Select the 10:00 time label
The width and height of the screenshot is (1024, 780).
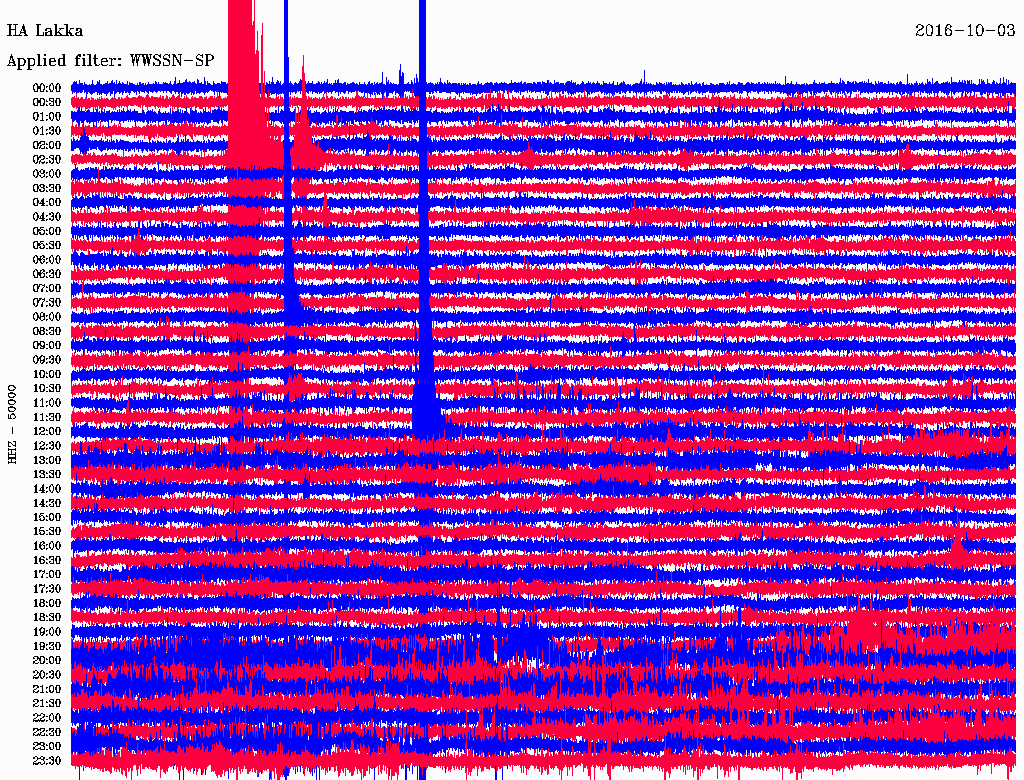(47, 374)
